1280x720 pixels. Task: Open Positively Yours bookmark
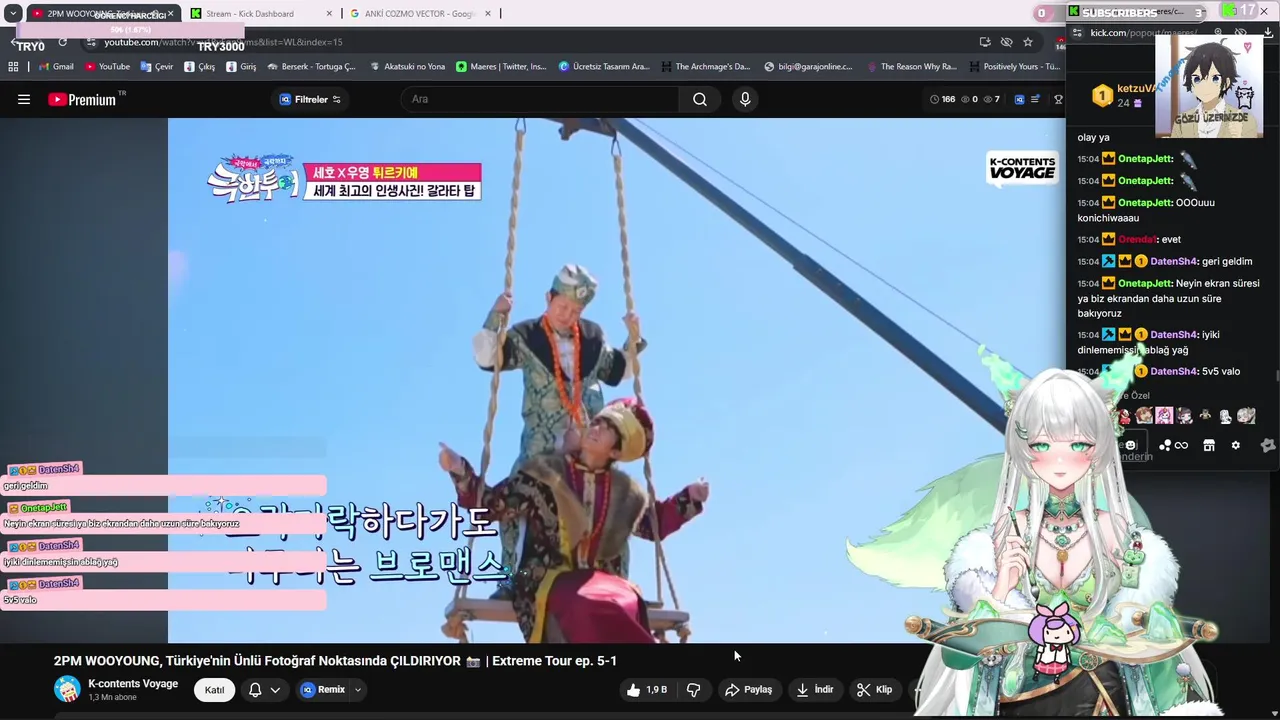point(1014,67)
